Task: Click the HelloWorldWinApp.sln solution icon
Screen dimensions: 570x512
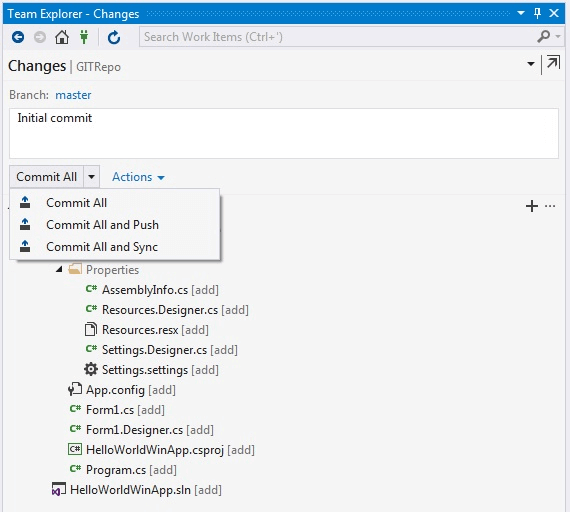Action: pyautogui.click(x=59, y=489)
